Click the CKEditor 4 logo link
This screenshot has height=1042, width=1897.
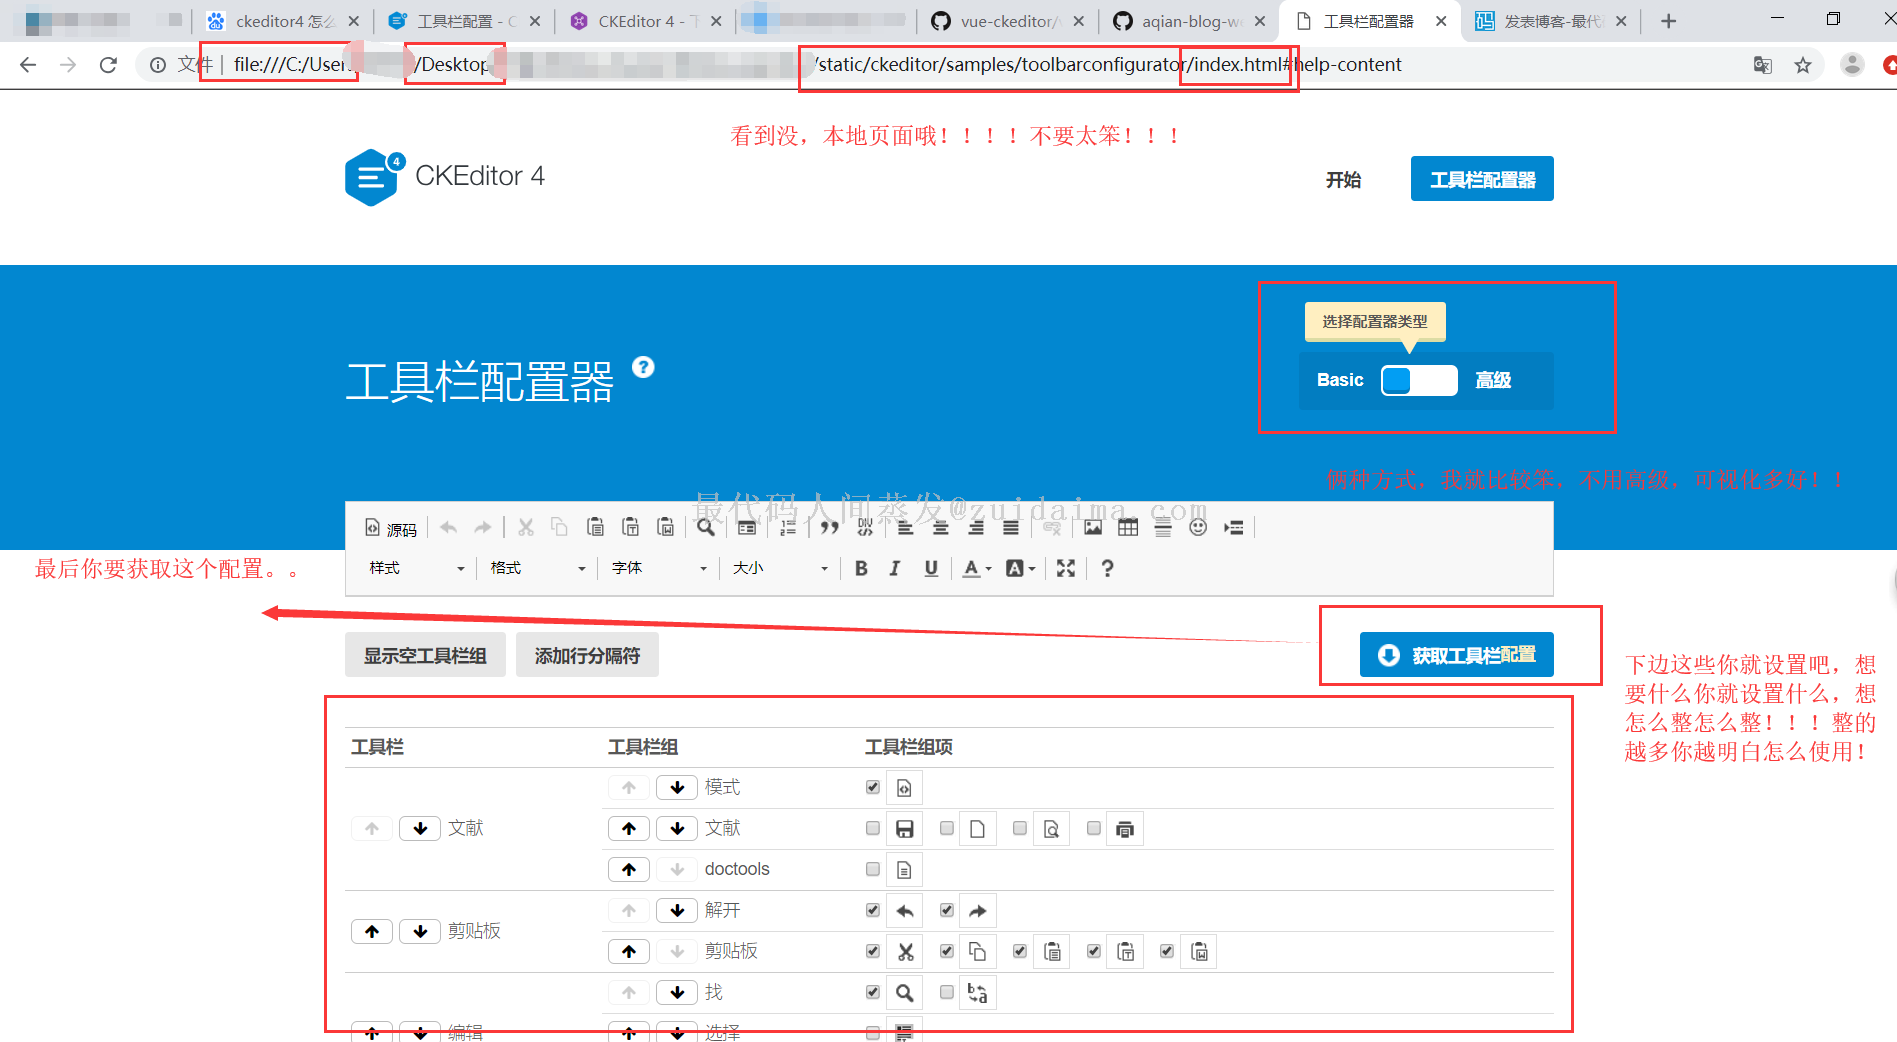(x=445, y=177)
